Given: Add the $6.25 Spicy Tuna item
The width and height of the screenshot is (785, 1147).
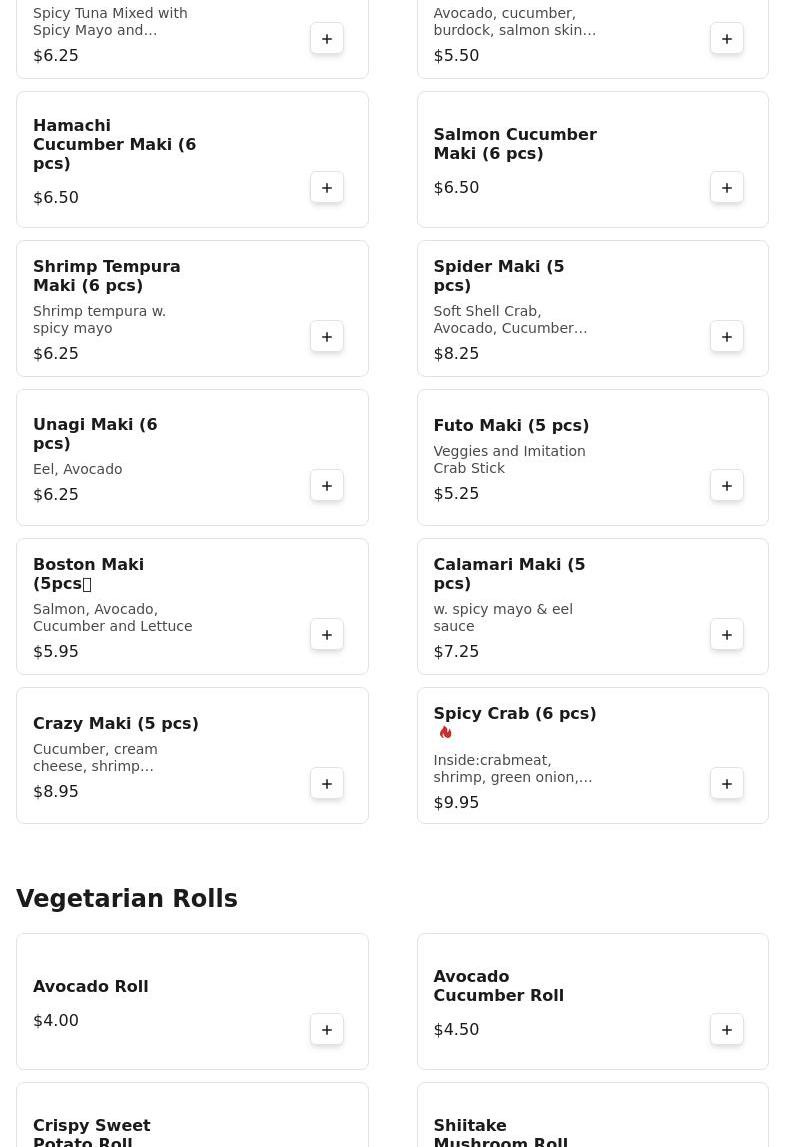Looking at the screenshot, I should 327,39.
